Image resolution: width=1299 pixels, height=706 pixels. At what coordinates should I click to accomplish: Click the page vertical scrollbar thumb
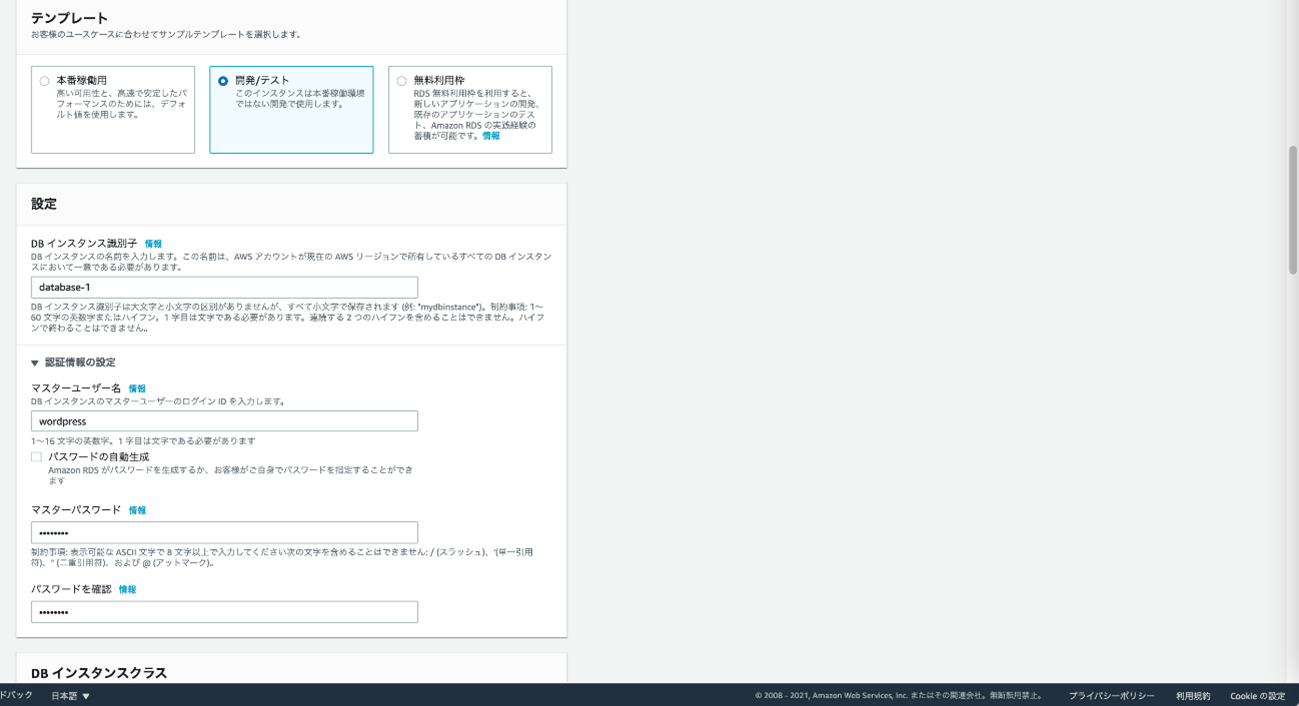[x=1292, y=210]
